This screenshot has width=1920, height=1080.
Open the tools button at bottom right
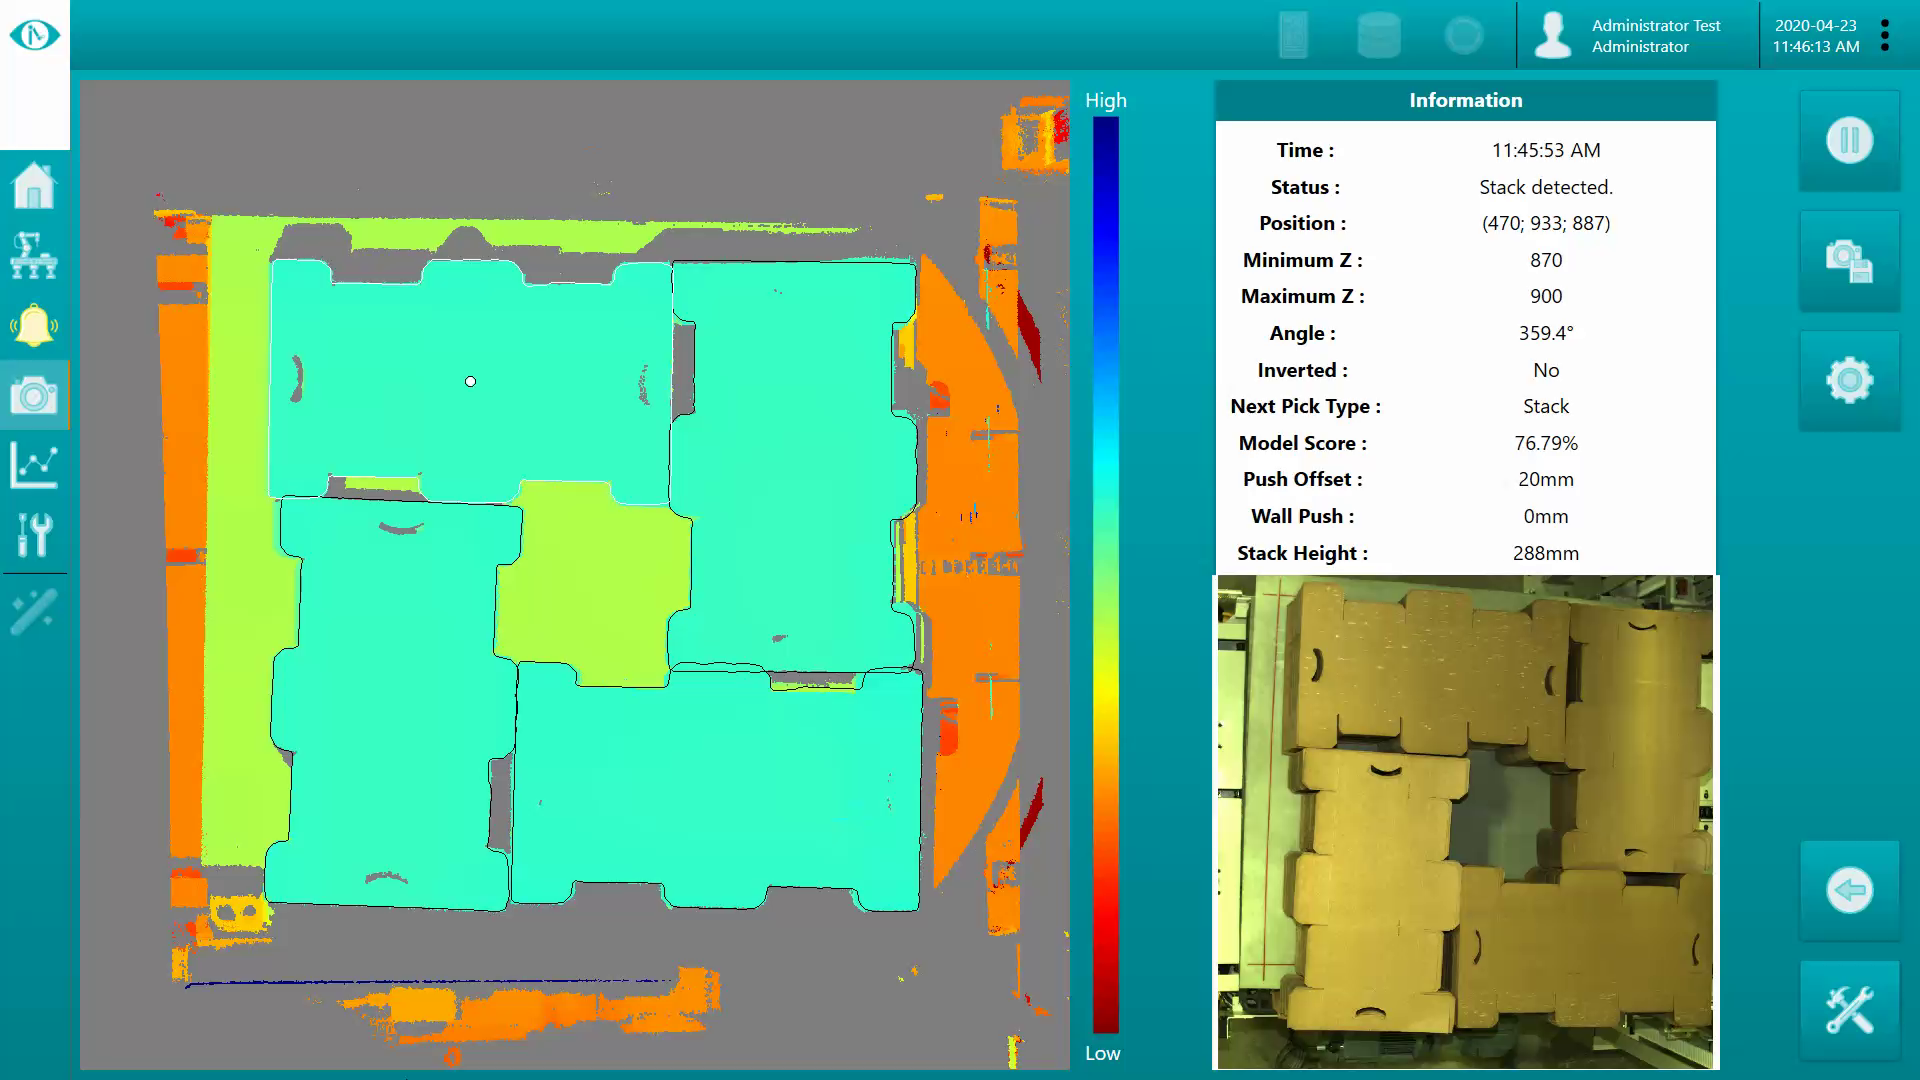click(1849, 1010)
